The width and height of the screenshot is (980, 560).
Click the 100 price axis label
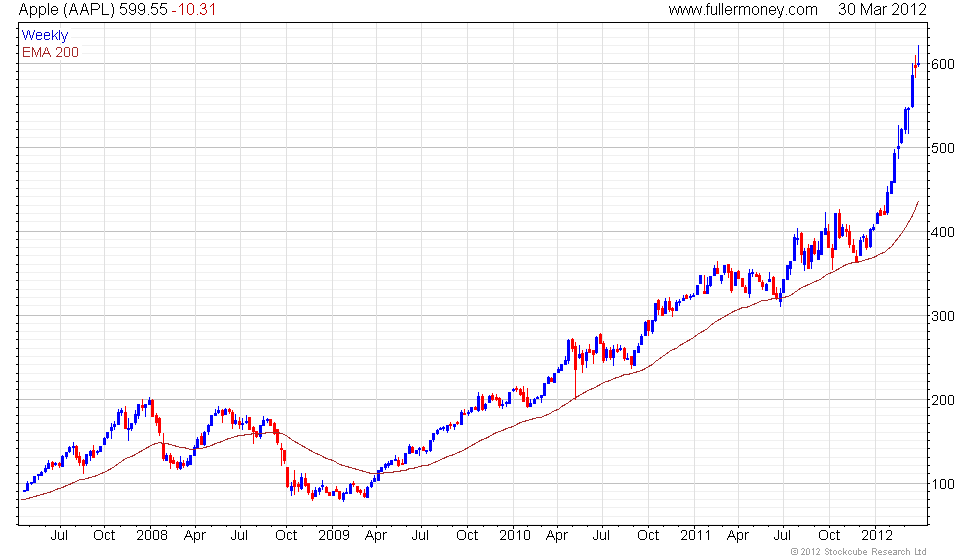pos(943,484)
